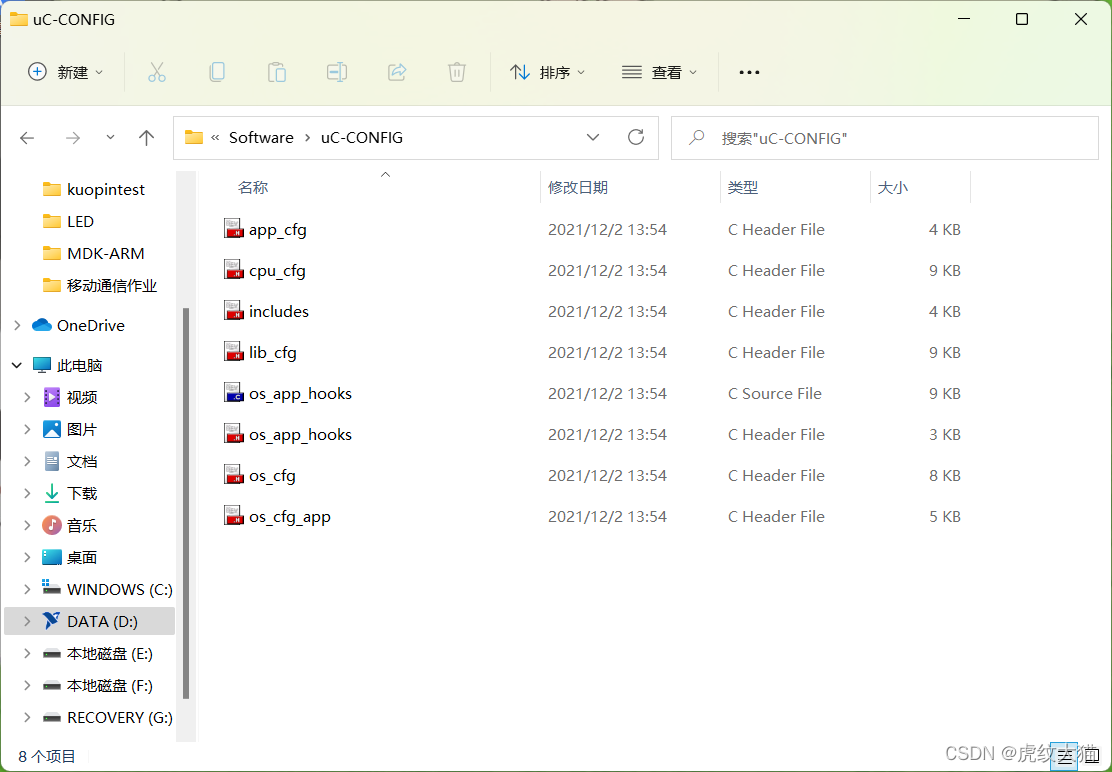
Task: Sort by 名称 column header
Action: click(x=252, y=188)
